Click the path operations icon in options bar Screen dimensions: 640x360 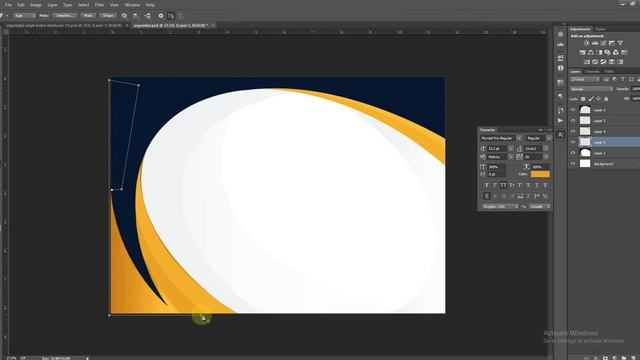pyautogui.click(x=124, y=16)
